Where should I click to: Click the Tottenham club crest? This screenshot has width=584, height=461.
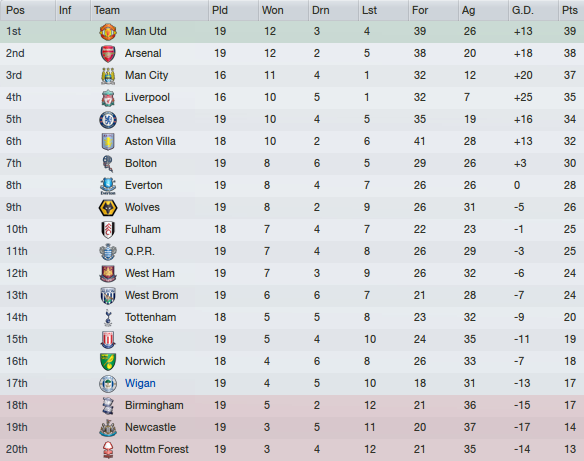(108, 317)
